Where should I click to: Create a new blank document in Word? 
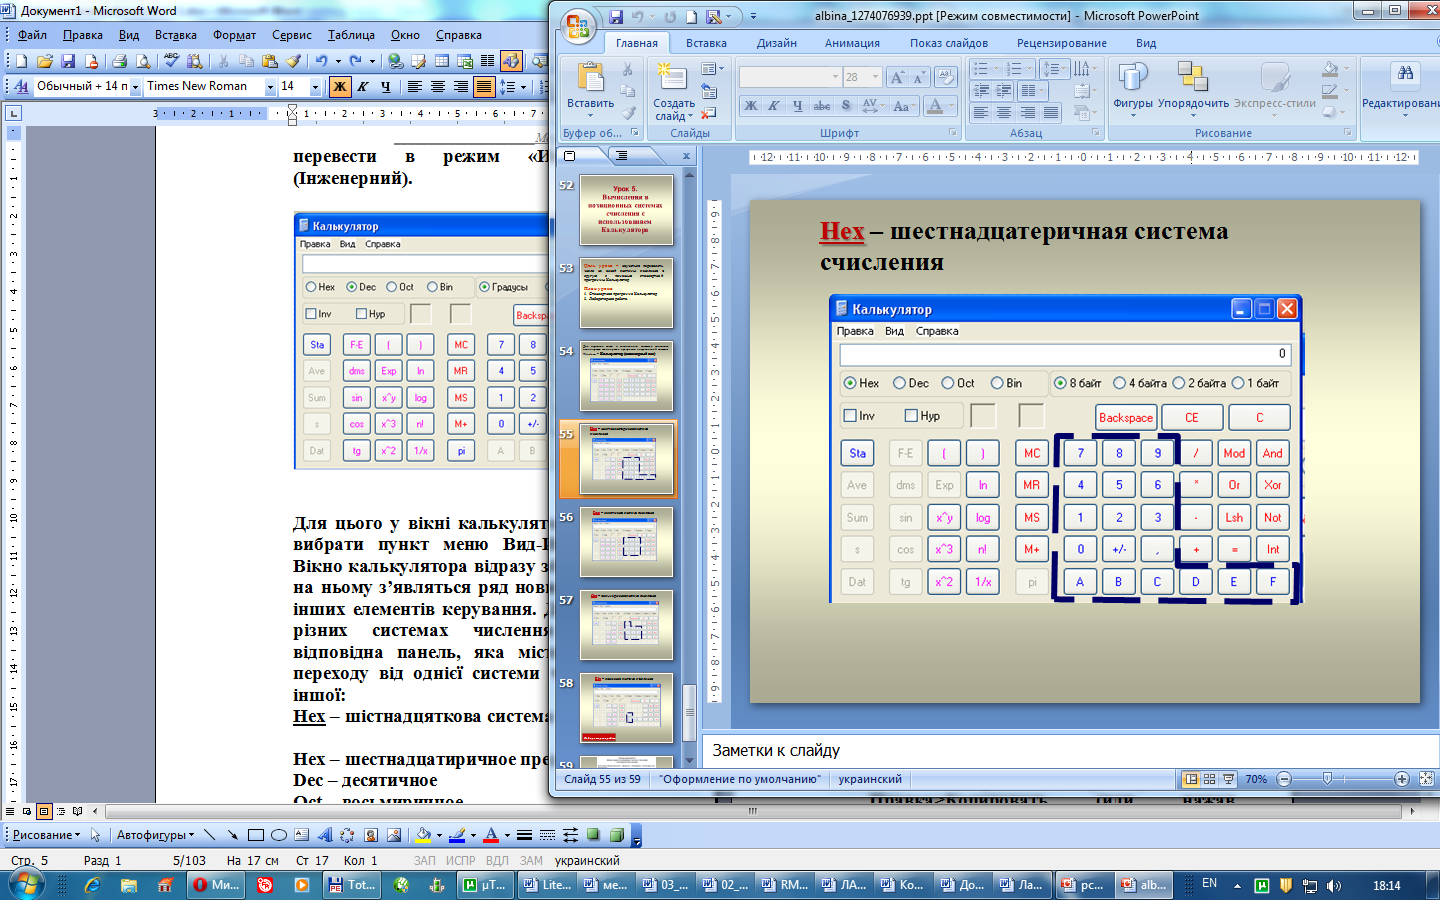[21, 61]
